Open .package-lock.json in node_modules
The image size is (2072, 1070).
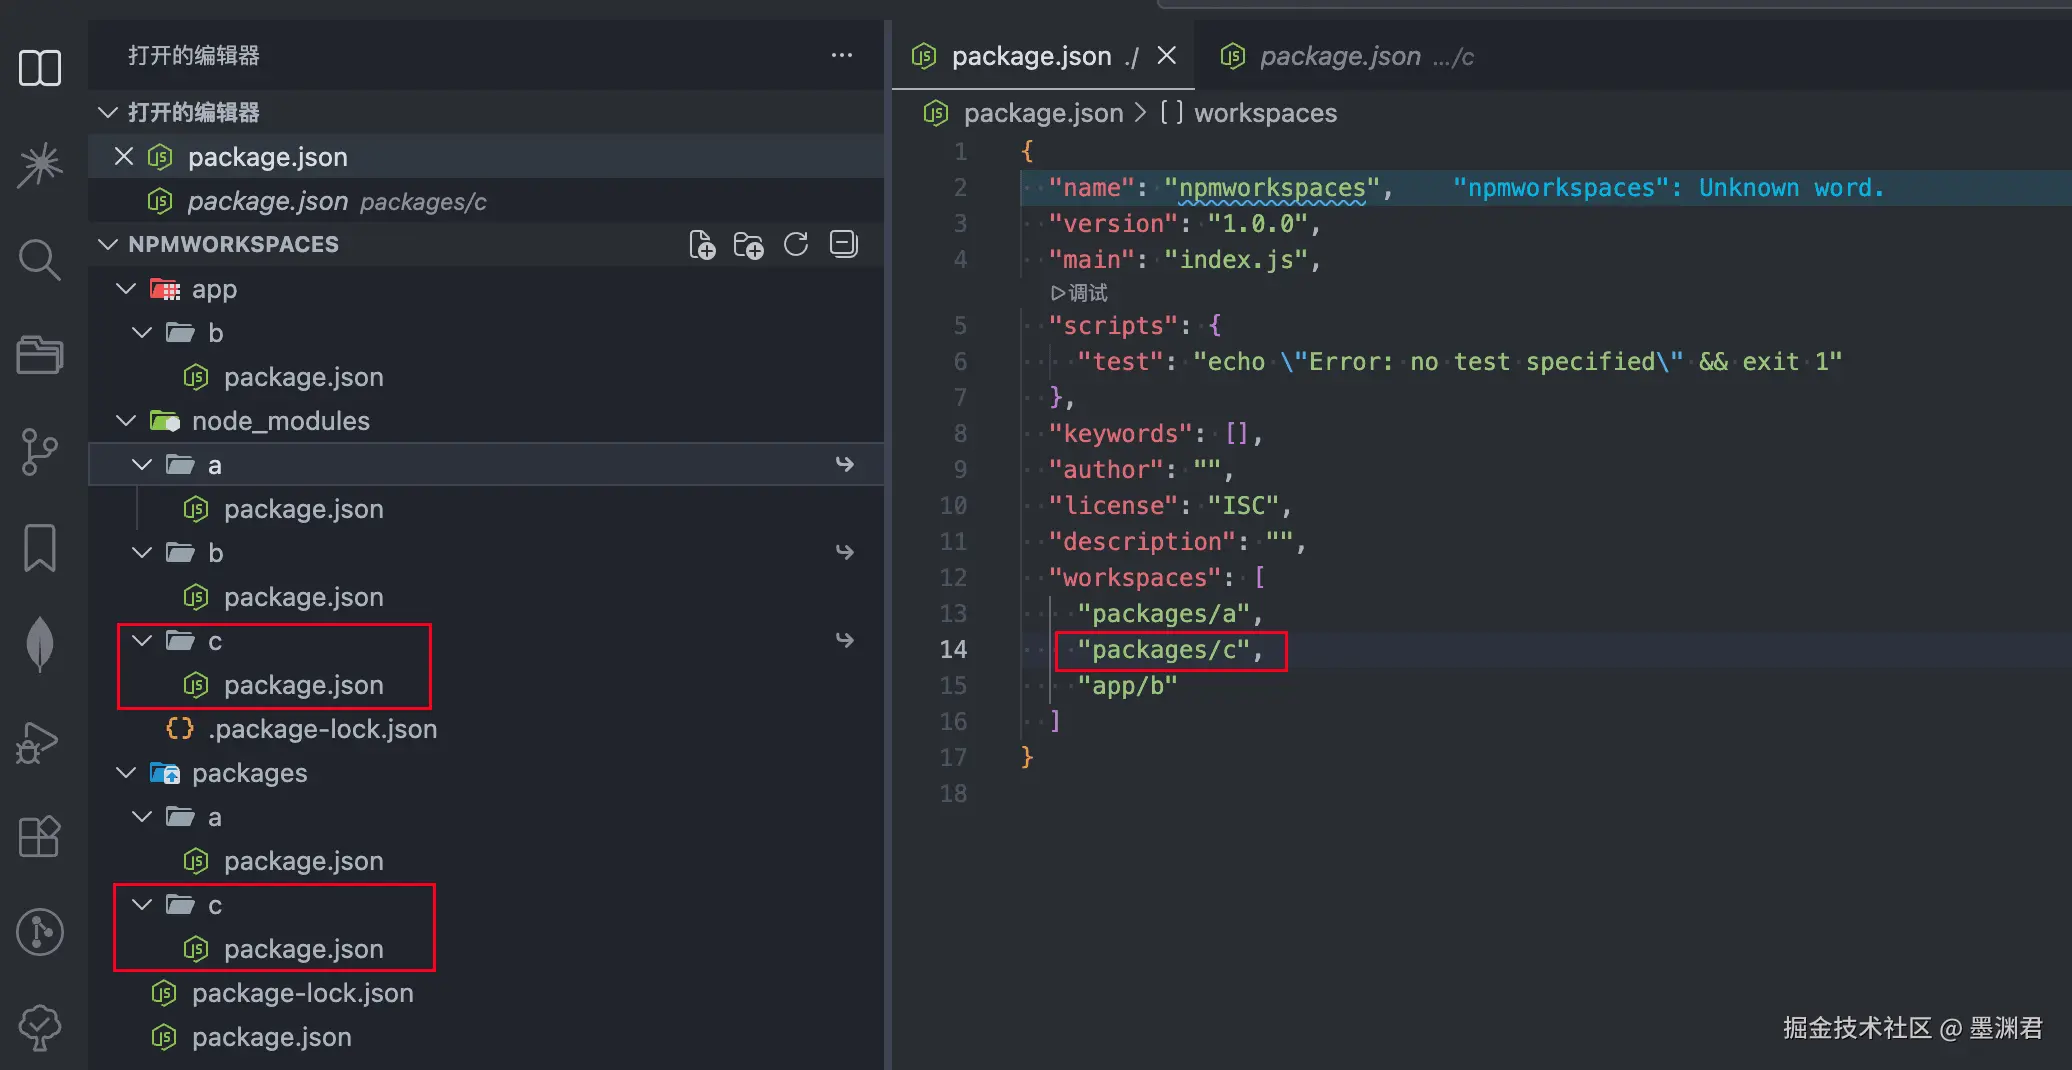322,729
